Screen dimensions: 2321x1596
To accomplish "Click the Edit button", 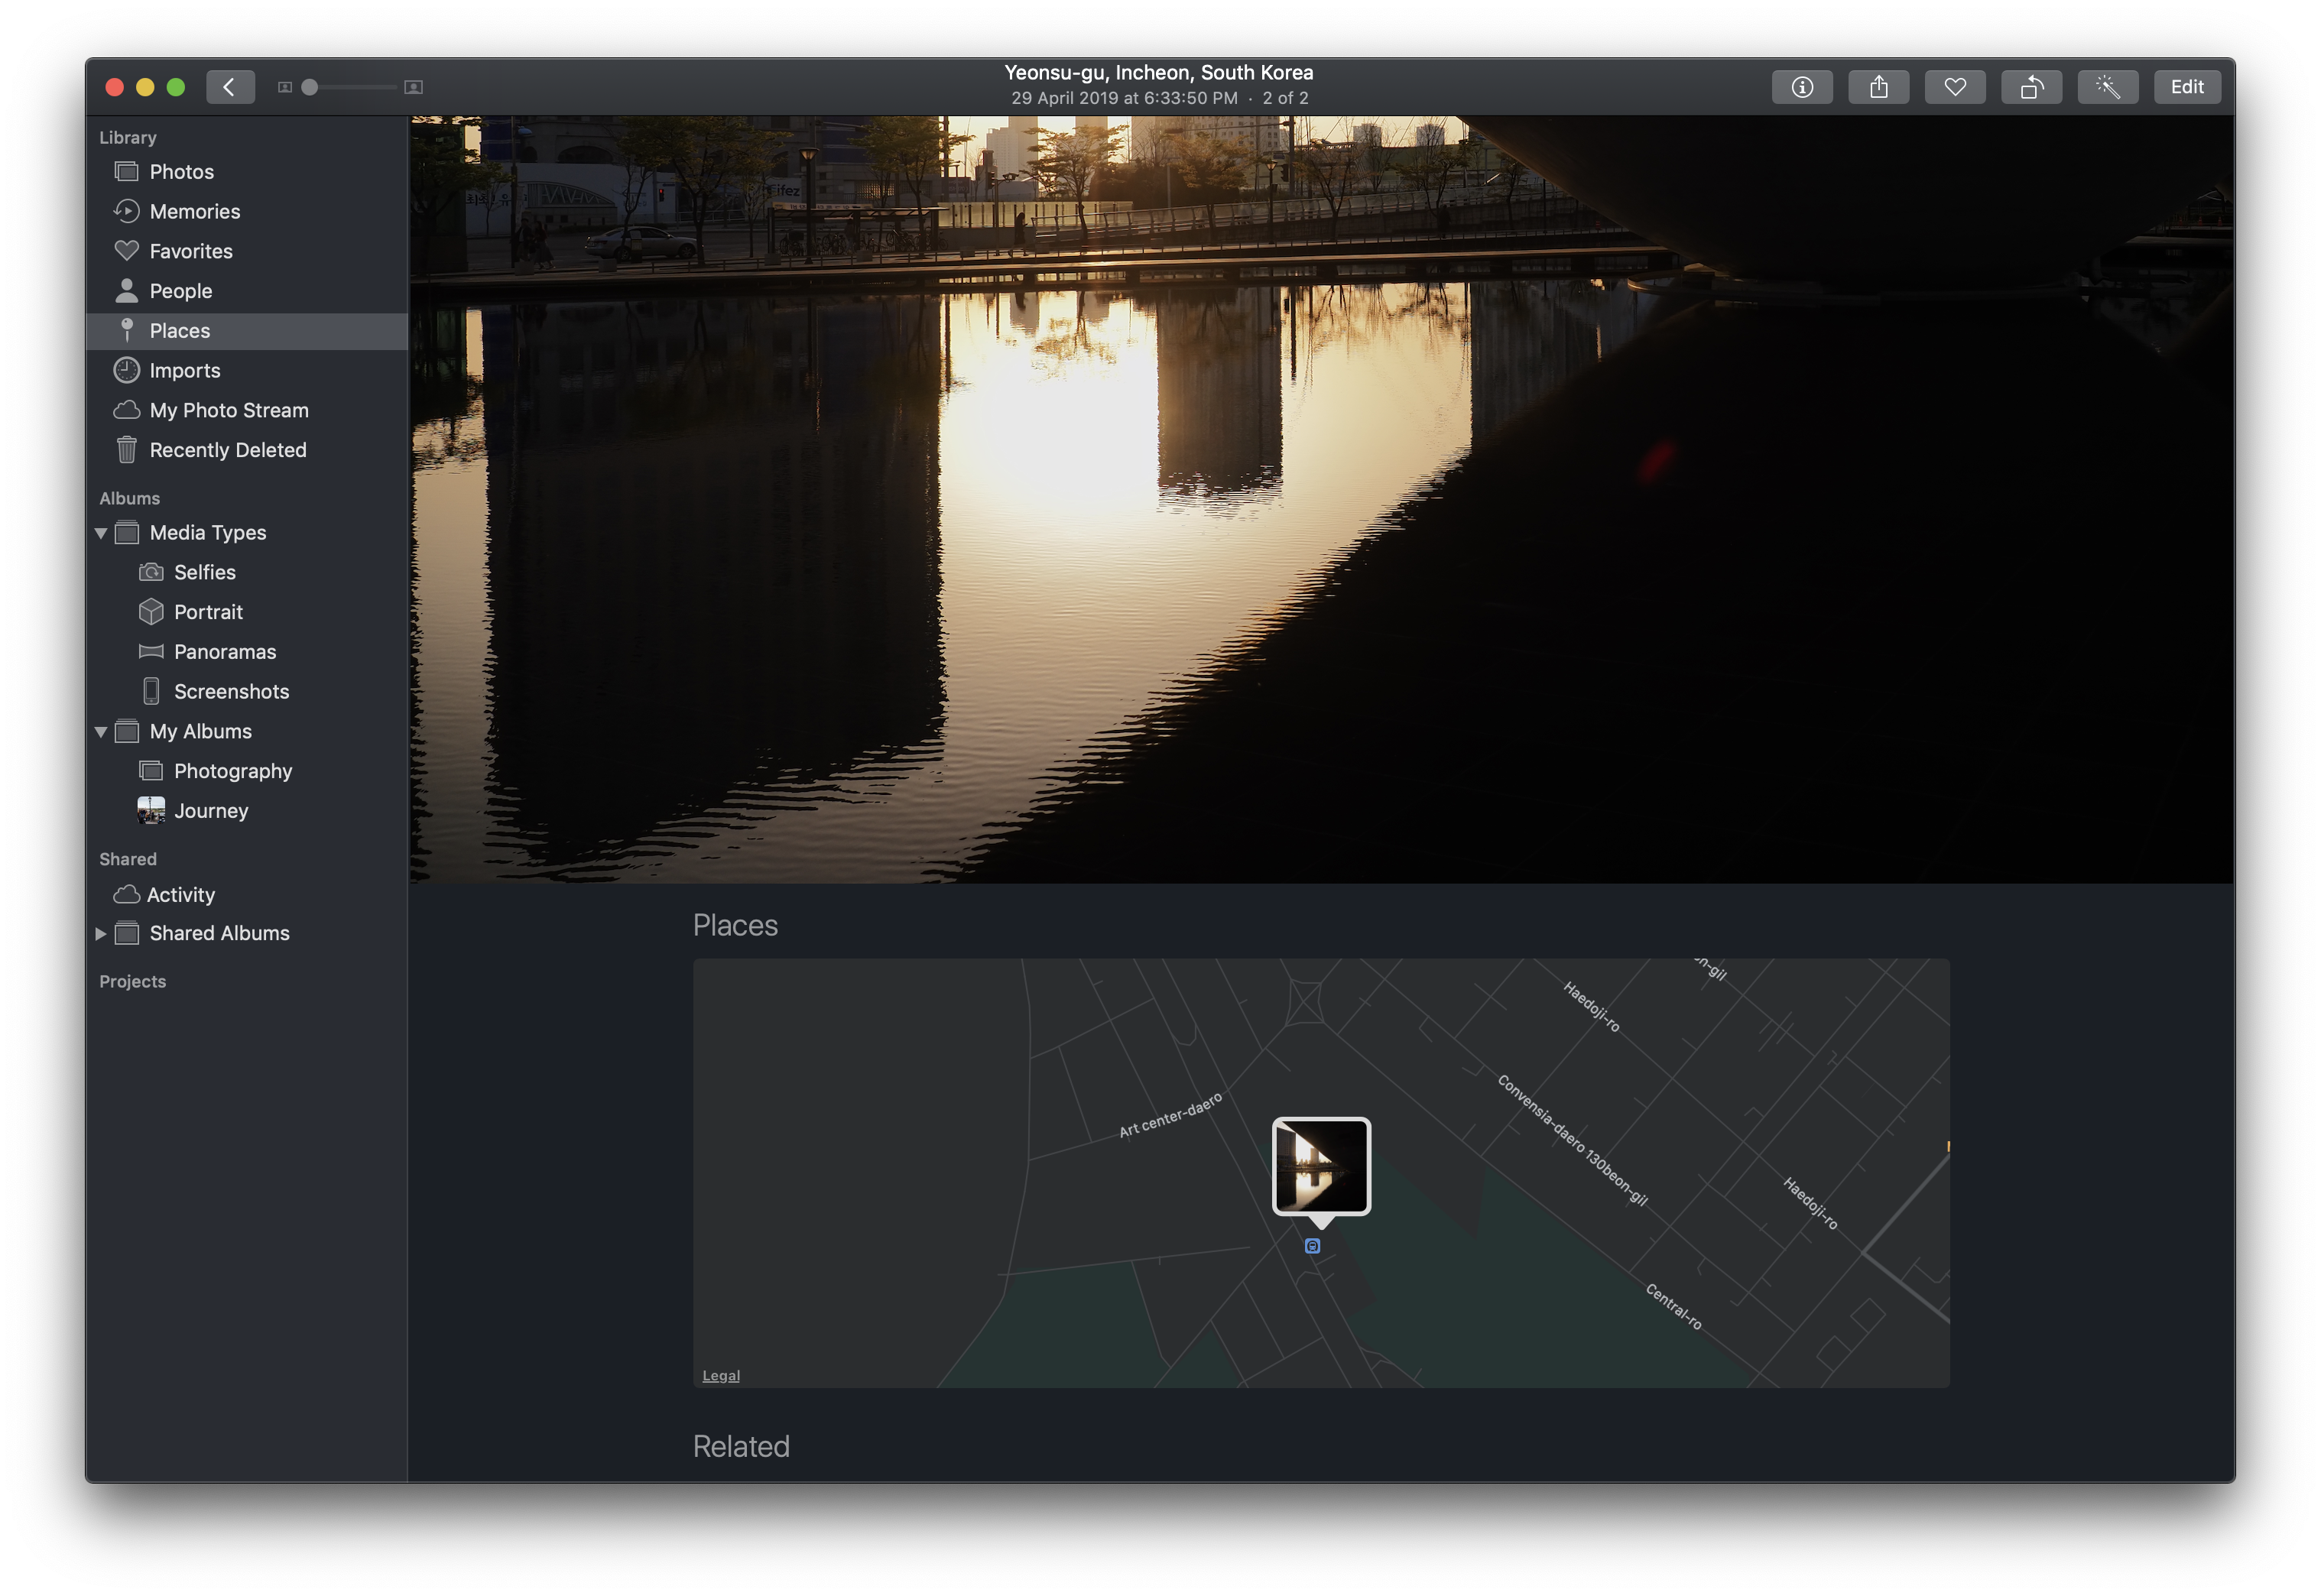I will [2186, 87].
